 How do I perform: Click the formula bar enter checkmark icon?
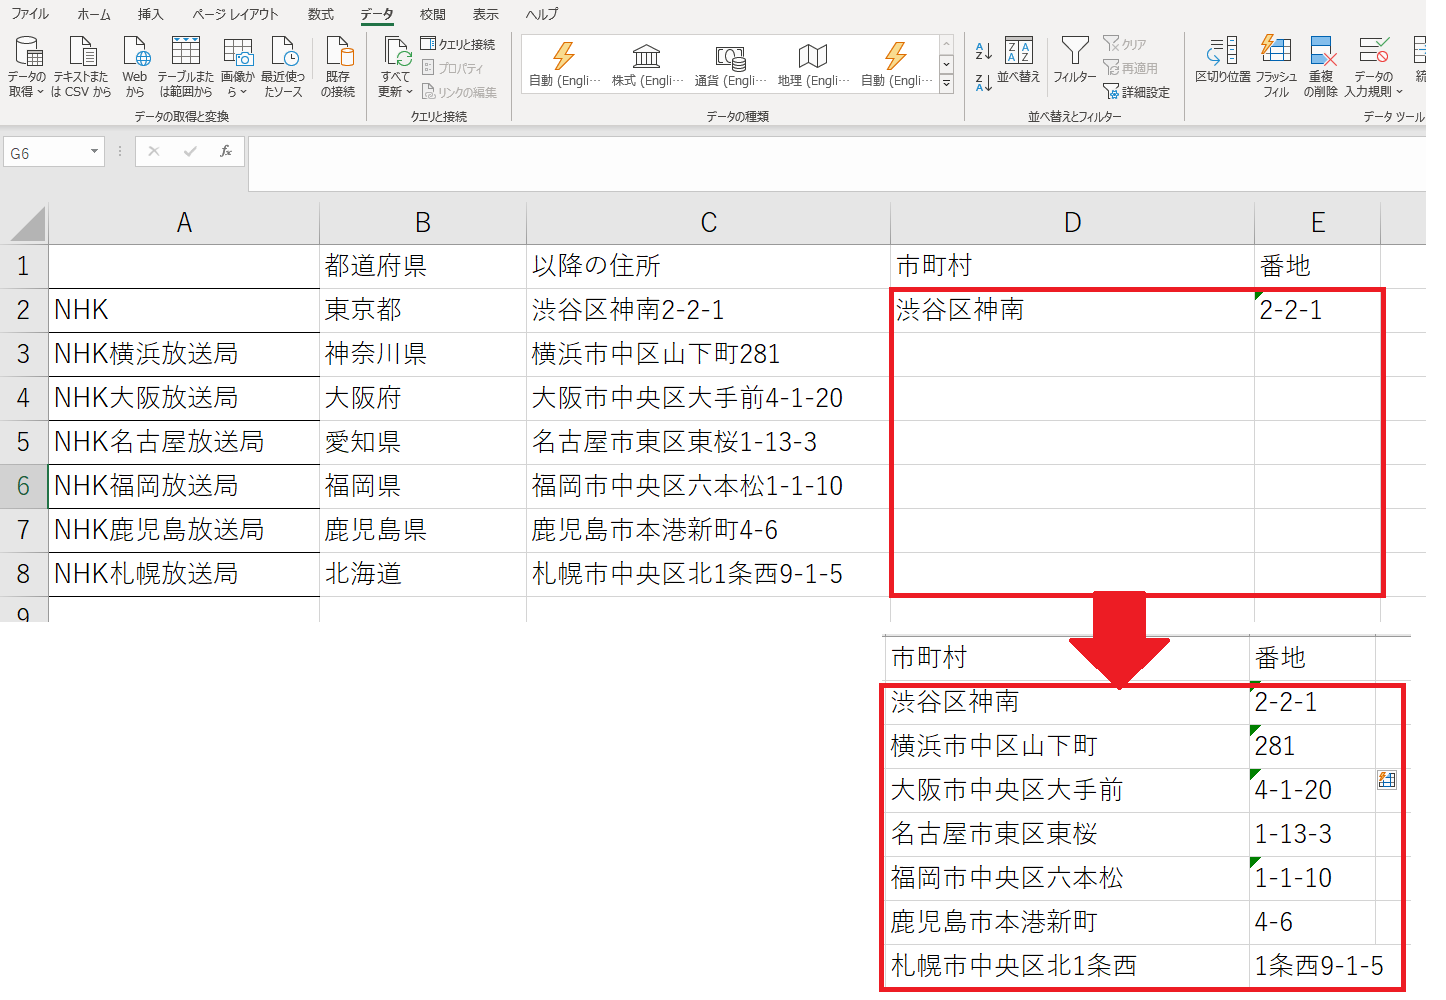click(x=190, y=151)
